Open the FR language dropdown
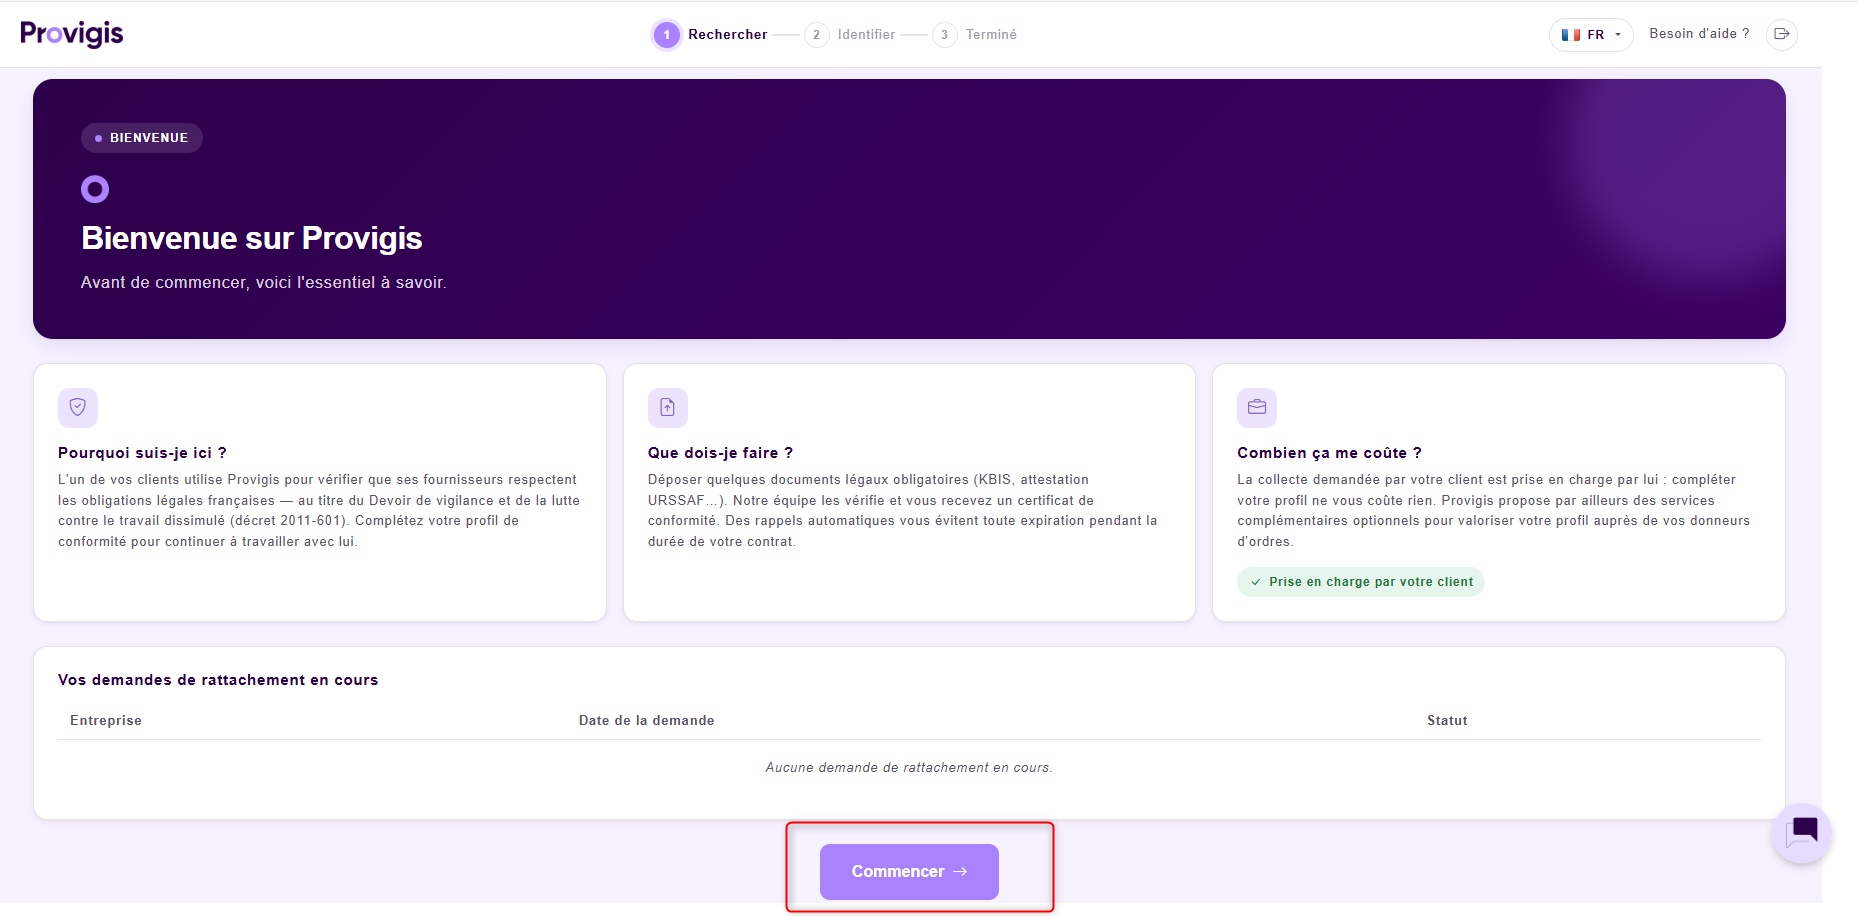 [1591, 35]
